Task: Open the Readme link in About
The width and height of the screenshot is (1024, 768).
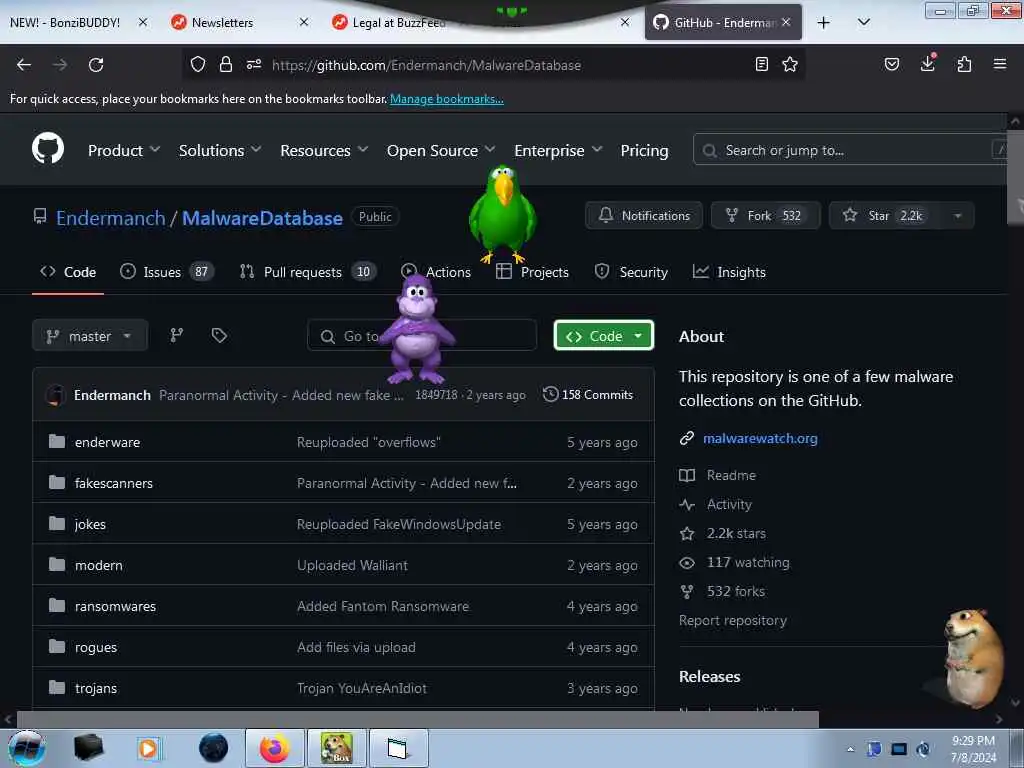Action: (x=731, y=475)
